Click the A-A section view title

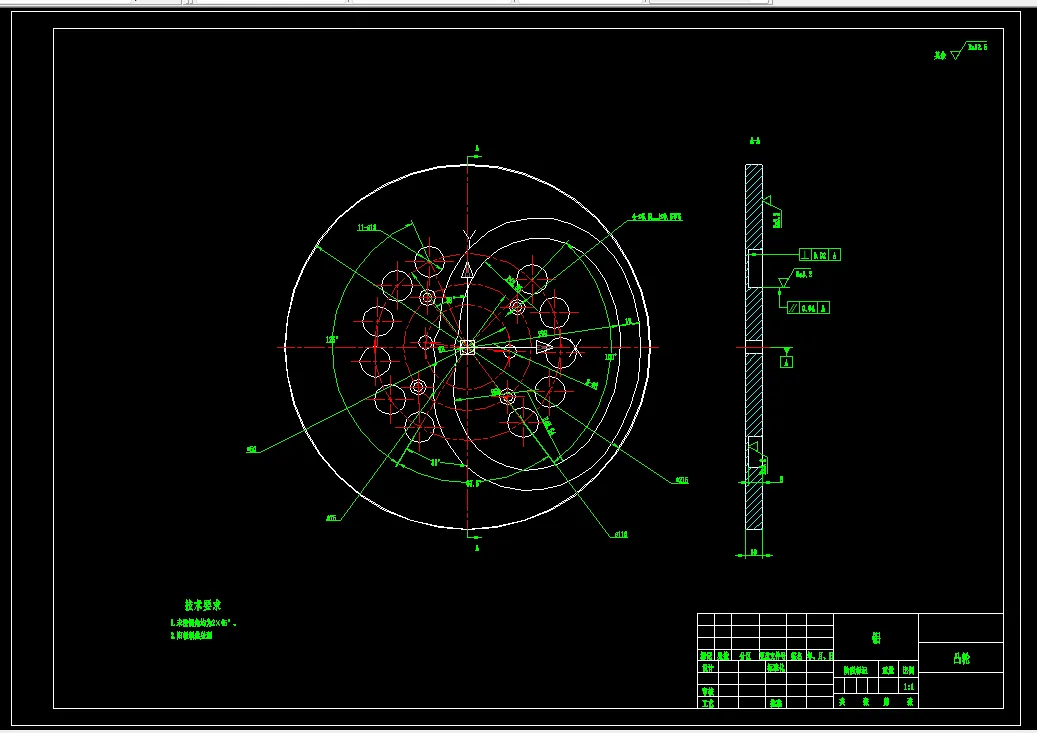tap(755, 141)
